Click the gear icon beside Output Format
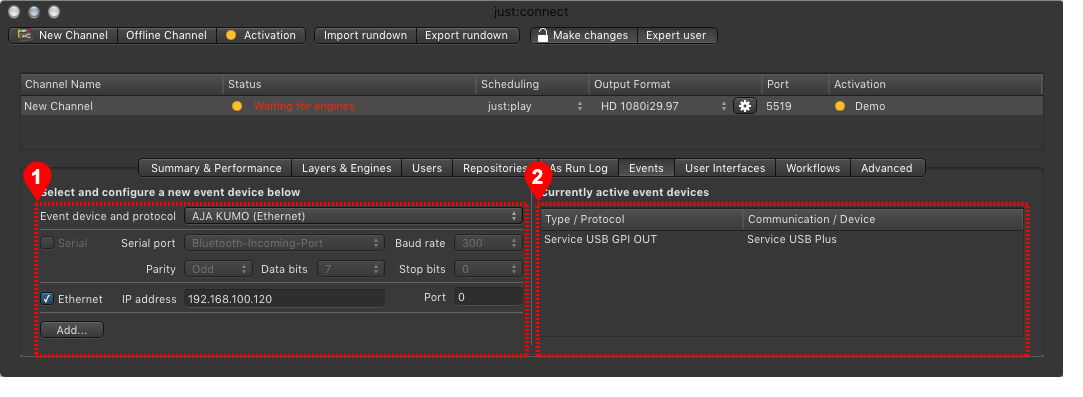1083x397 pixels. [745, 106]
